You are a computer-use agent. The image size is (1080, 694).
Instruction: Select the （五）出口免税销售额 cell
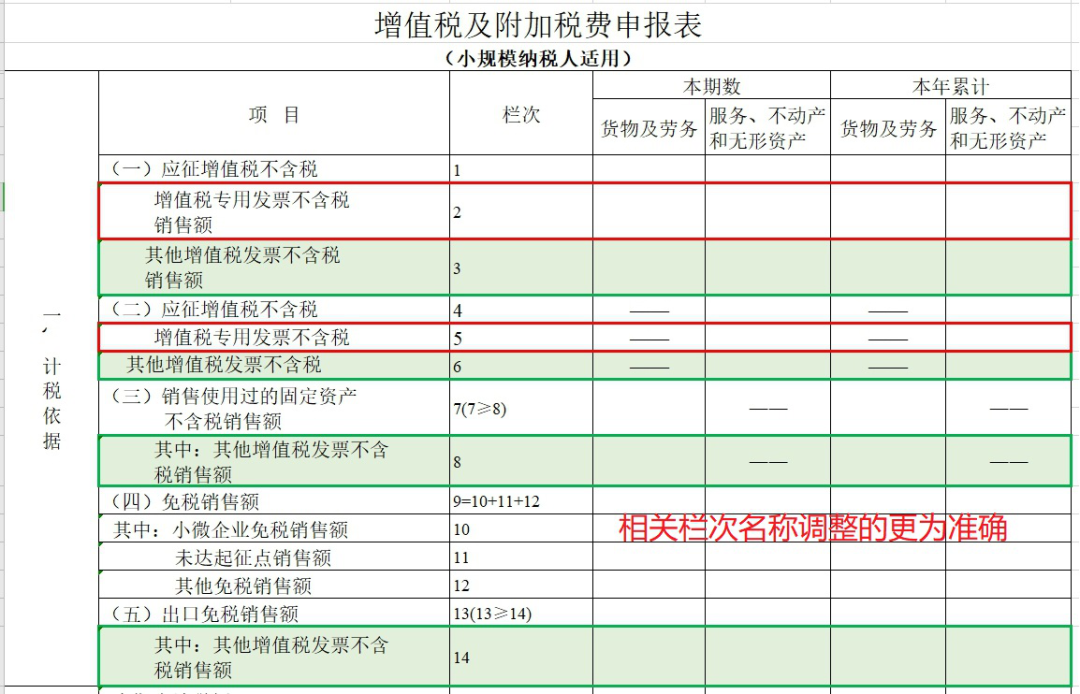274,613
